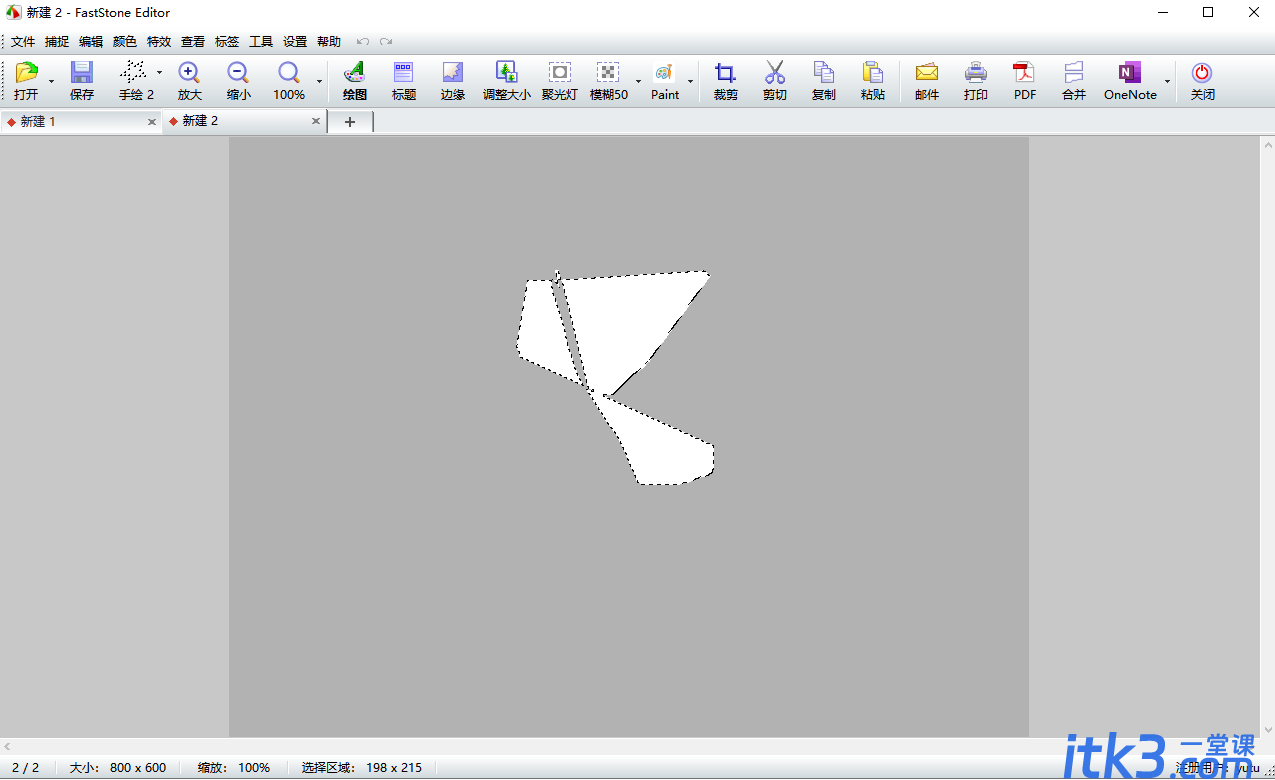
Task: Expand dropdown arrow next to OneNote
Action: 1167,80
